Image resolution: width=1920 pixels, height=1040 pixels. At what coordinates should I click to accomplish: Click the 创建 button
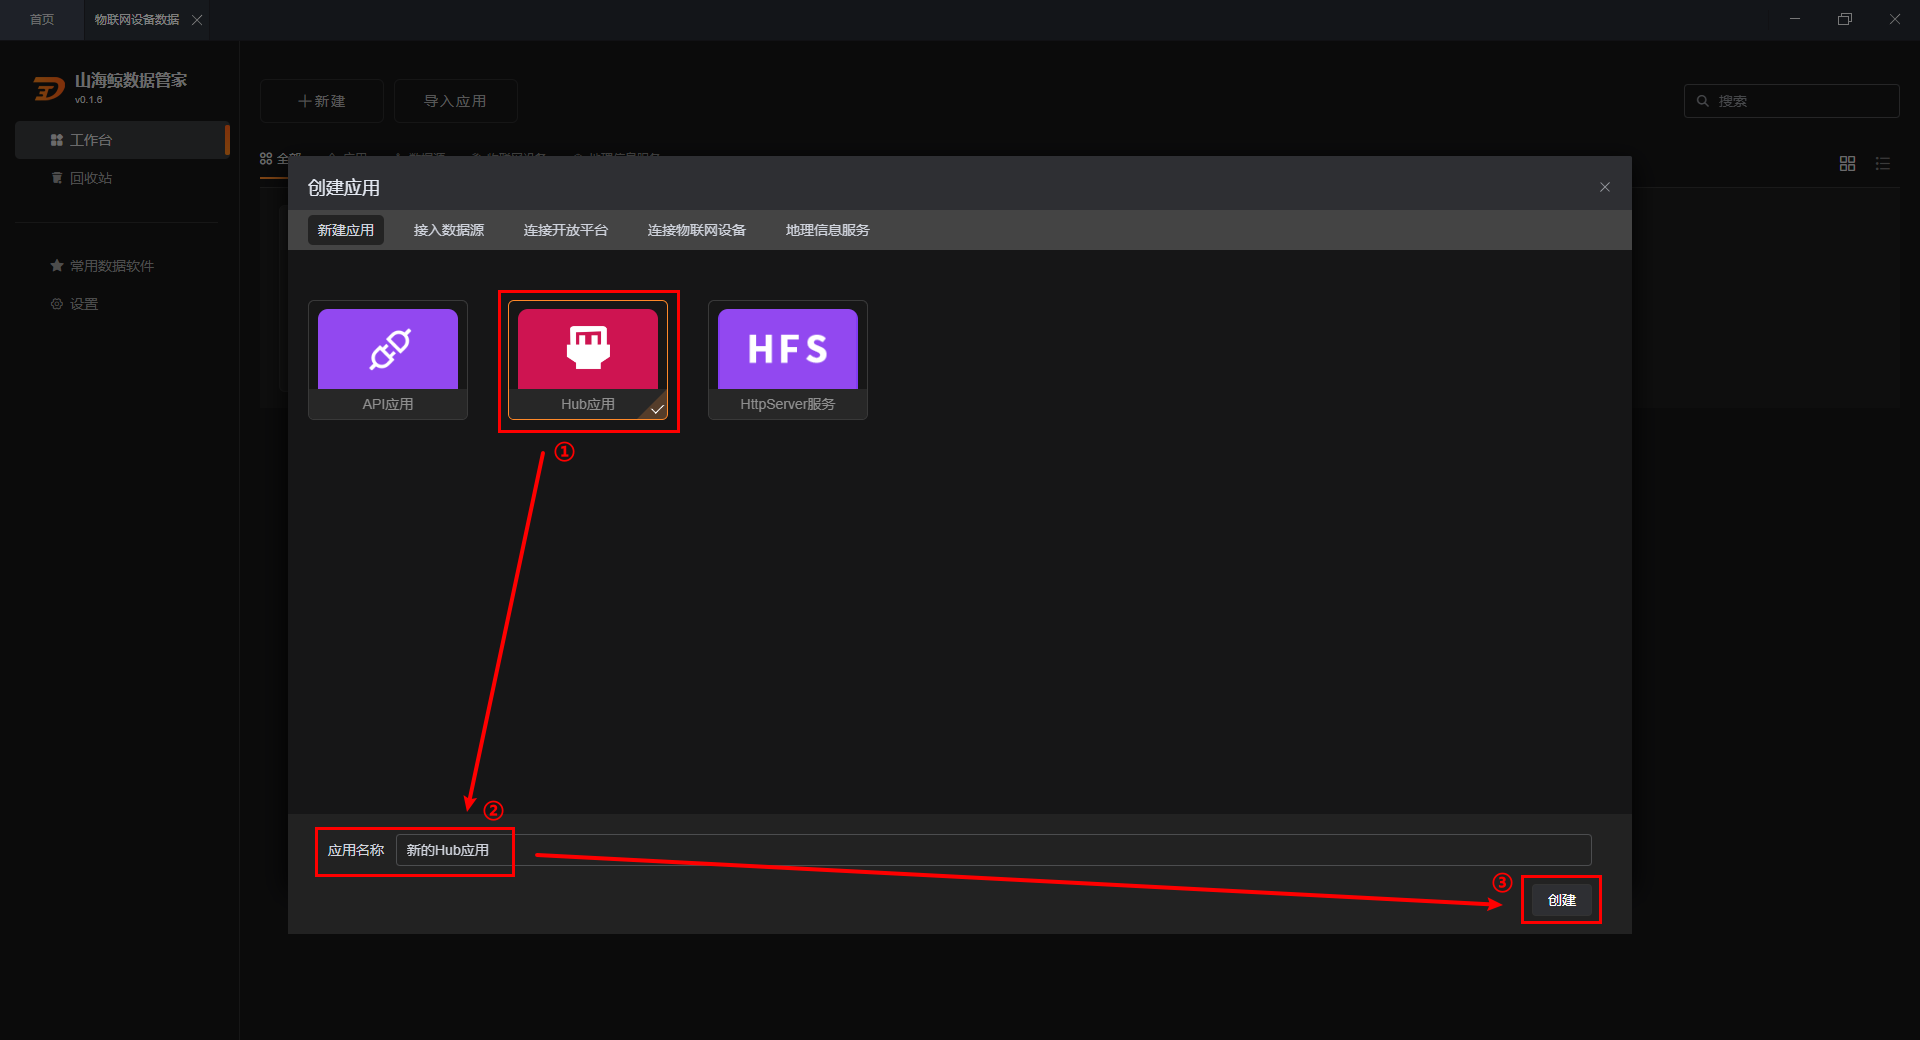[1562, 900]
